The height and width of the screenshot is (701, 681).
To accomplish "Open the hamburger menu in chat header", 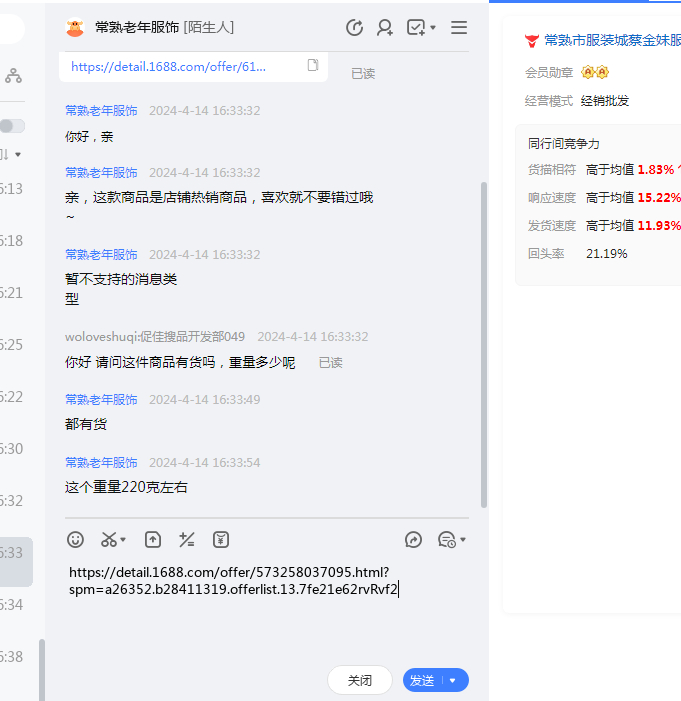I will [459, 28].
